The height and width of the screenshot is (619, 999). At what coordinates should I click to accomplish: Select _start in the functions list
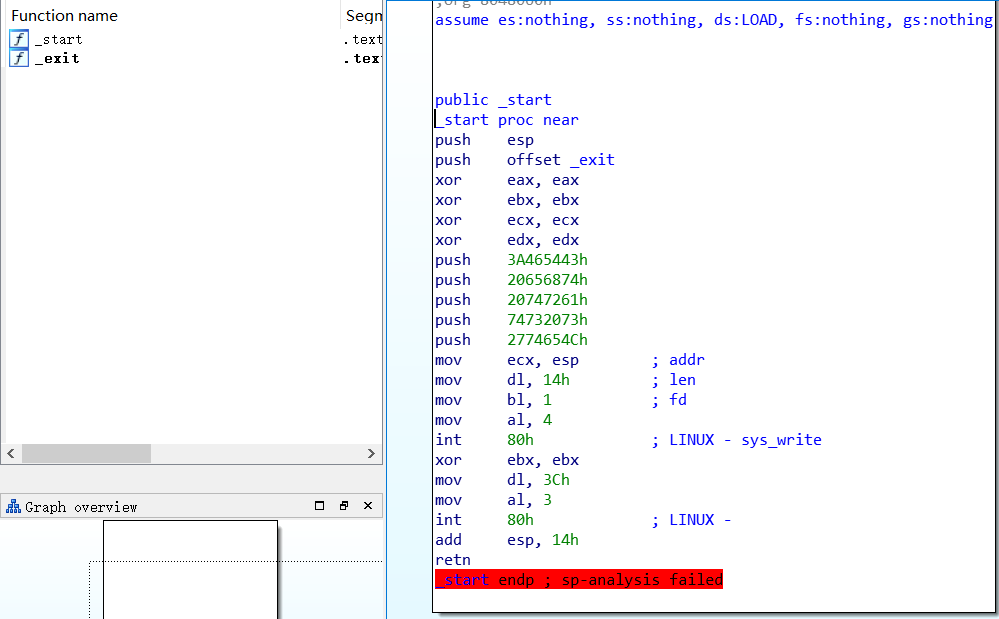pos(59,39)
